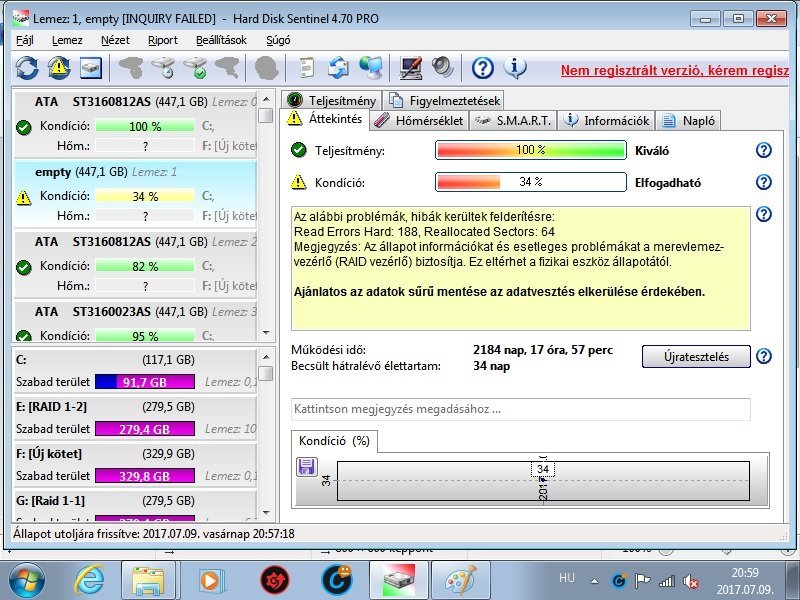800x600 pixels.
Task: Select the Kondíció (%) graph tab
Action: point(334,441)
